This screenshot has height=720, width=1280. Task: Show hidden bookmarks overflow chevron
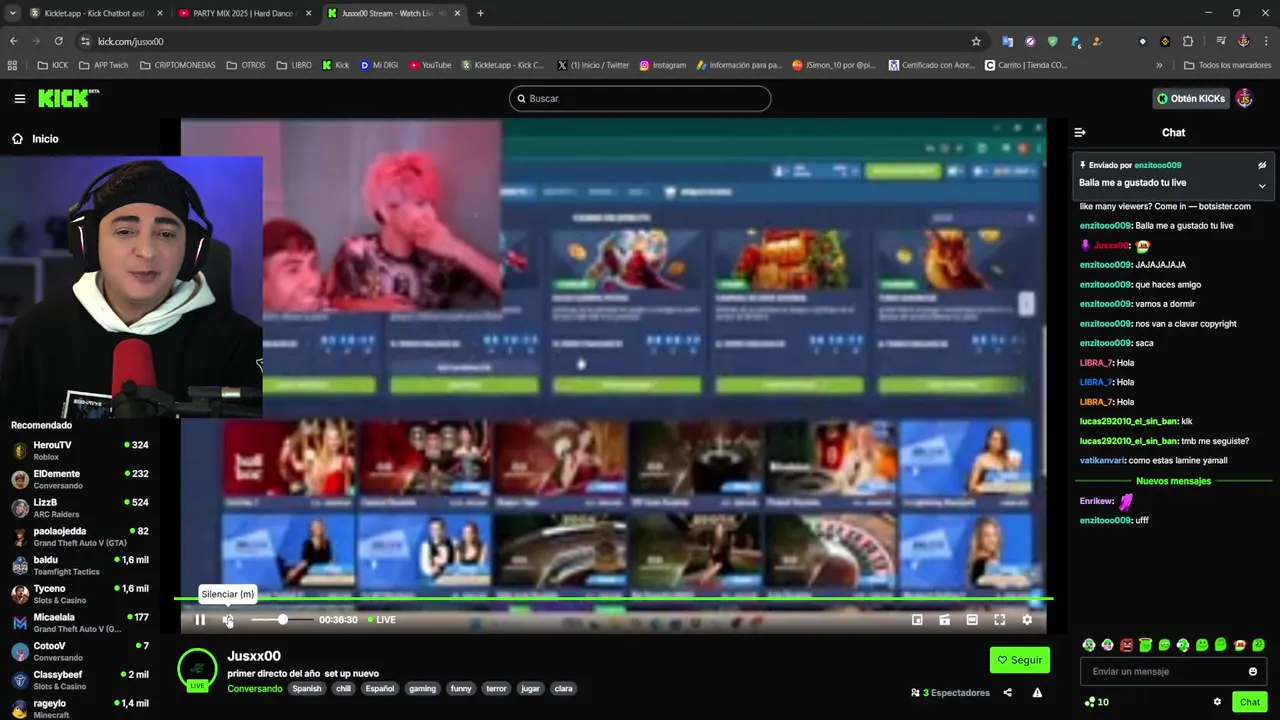1159,65
